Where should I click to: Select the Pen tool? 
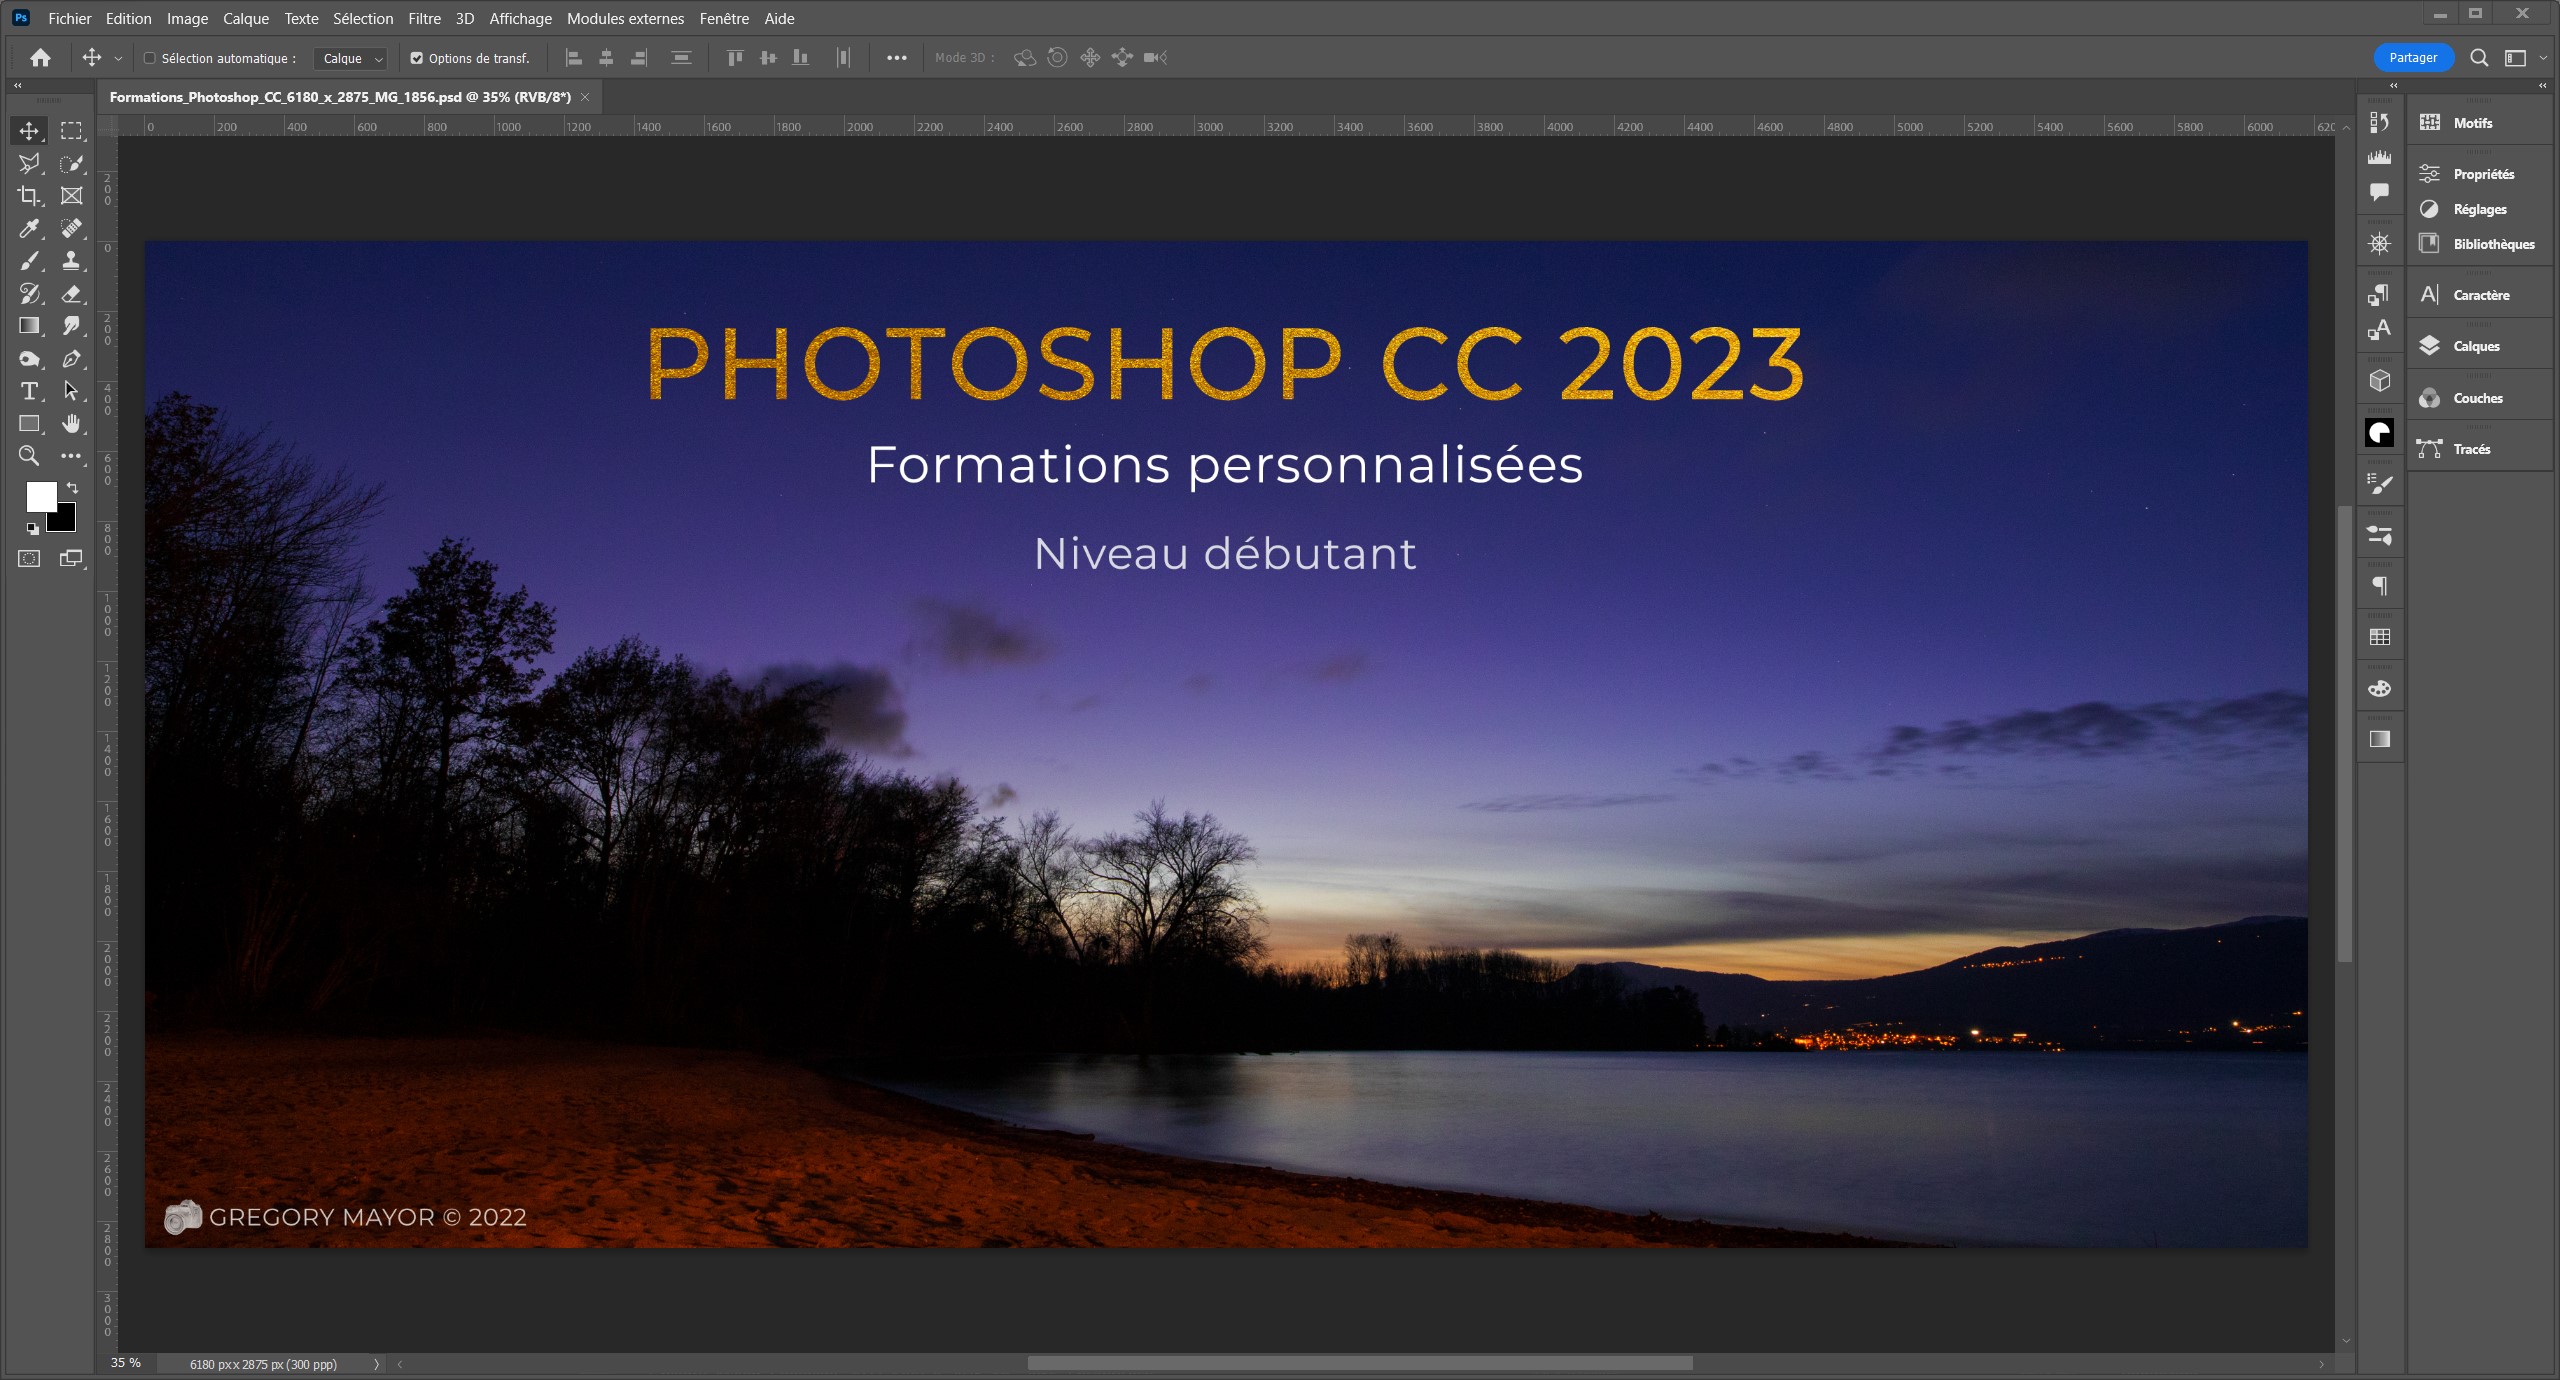(x=71, y=359)
